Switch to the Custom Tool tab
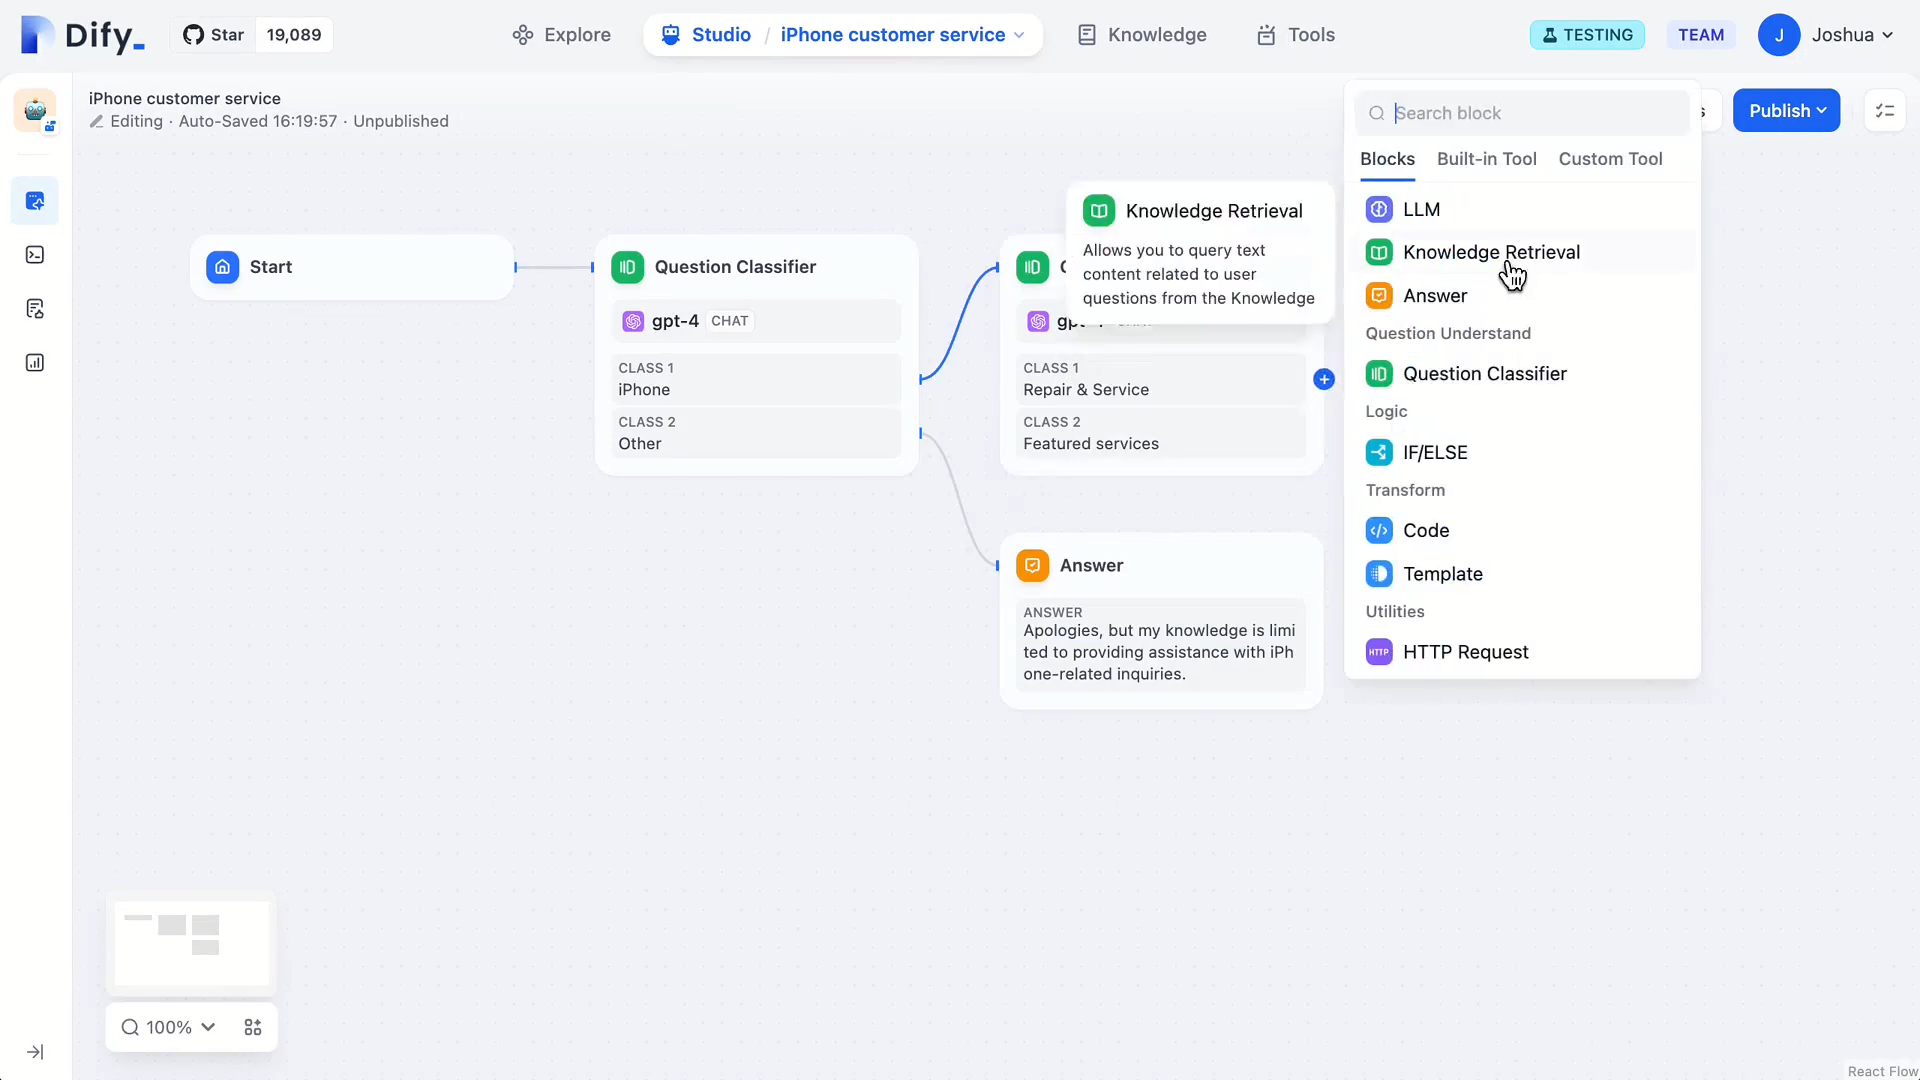Viewport: 1920px width, 1080px height. coord(1610,157)
